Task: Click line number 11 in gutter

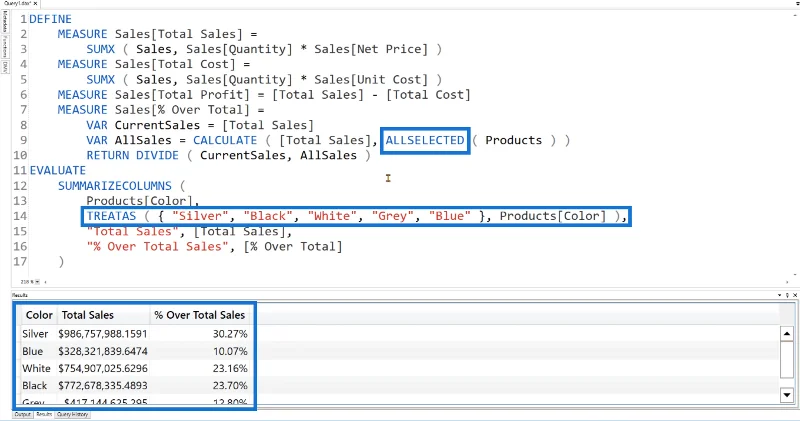Action: coord(20,170)
